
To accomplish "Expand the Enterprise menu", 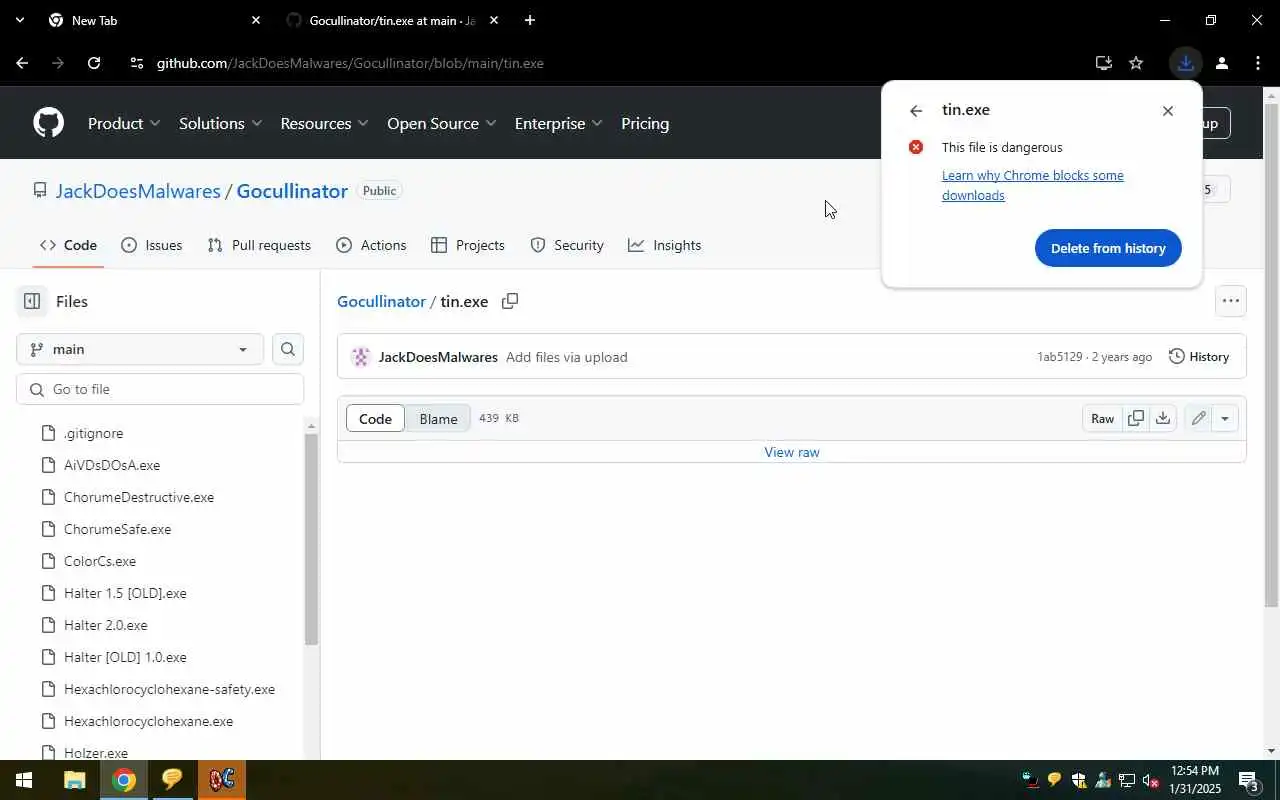I will click(558, 123).
